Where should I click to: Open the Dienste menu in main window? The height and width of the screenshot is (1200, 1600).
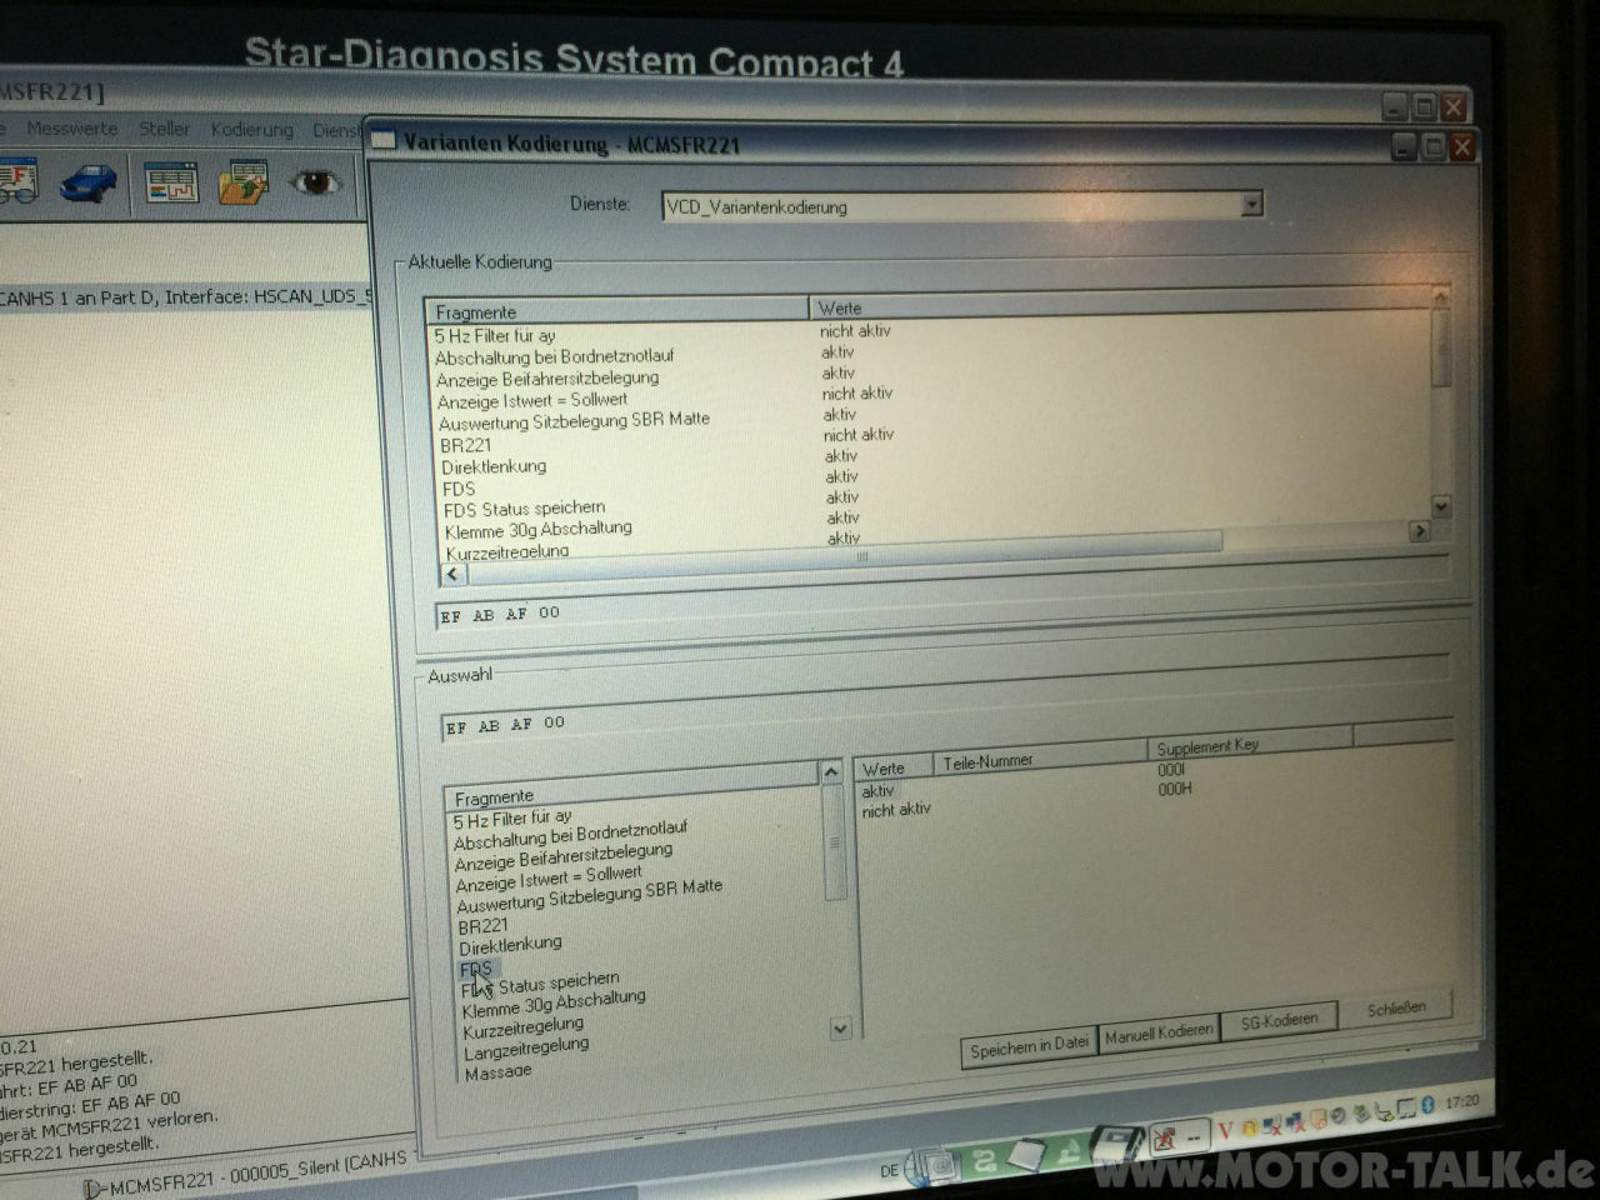click(335, 131)
